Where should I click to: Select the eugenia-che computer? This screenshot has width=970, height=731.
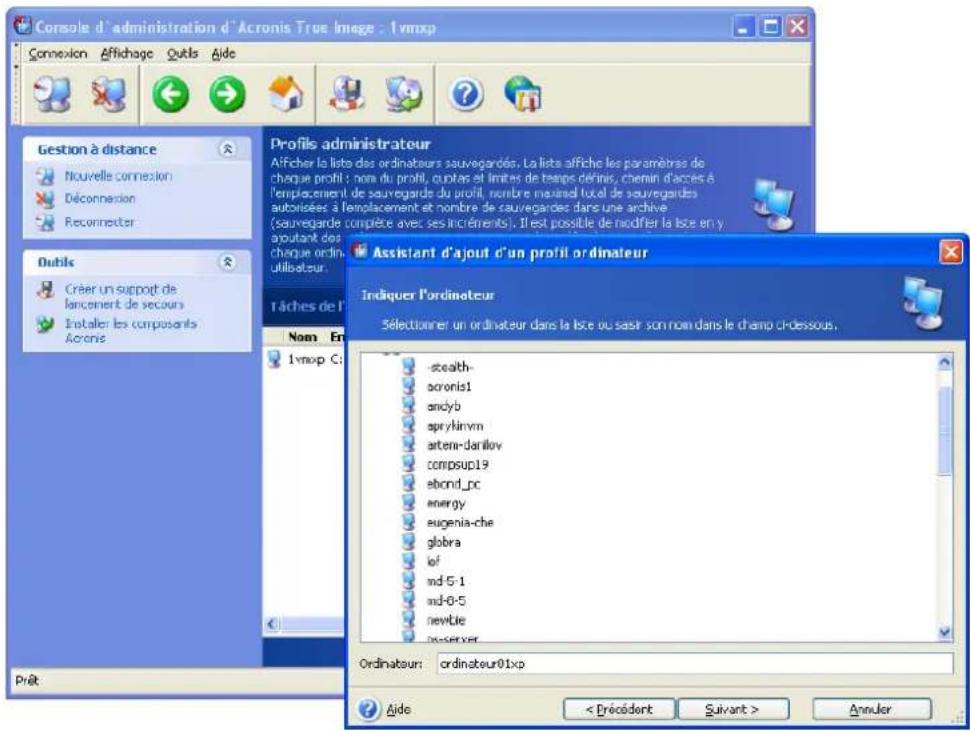(460, 523)
